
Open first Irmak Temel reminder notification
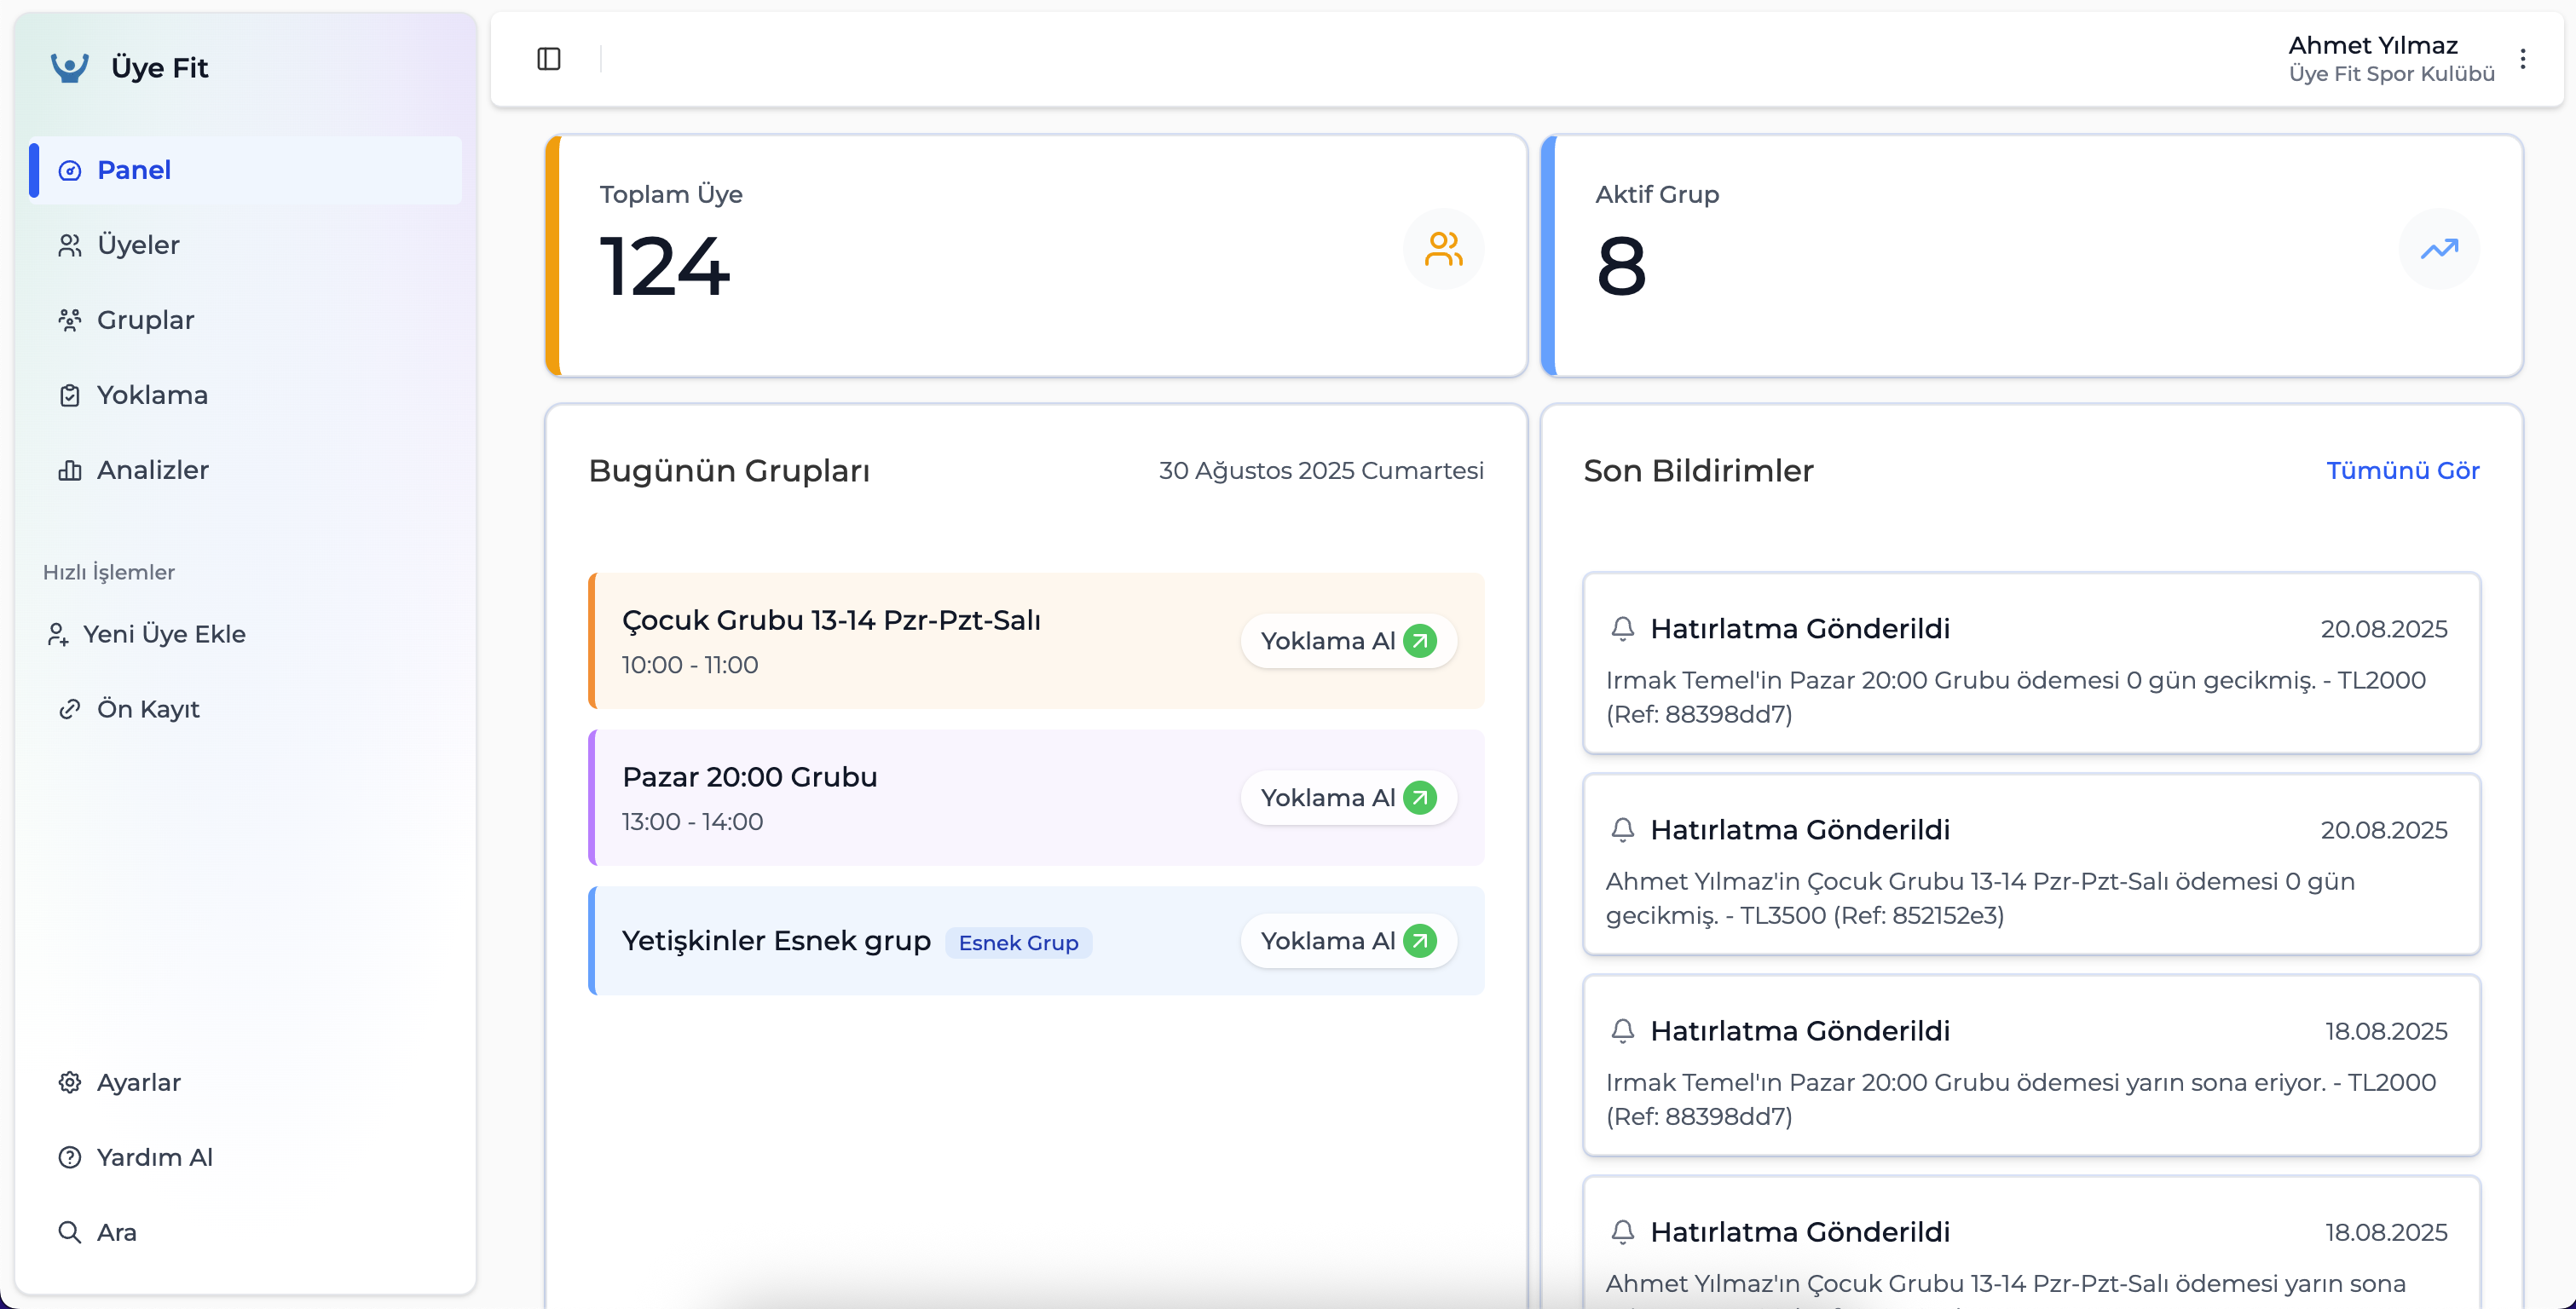point(2030,663)
